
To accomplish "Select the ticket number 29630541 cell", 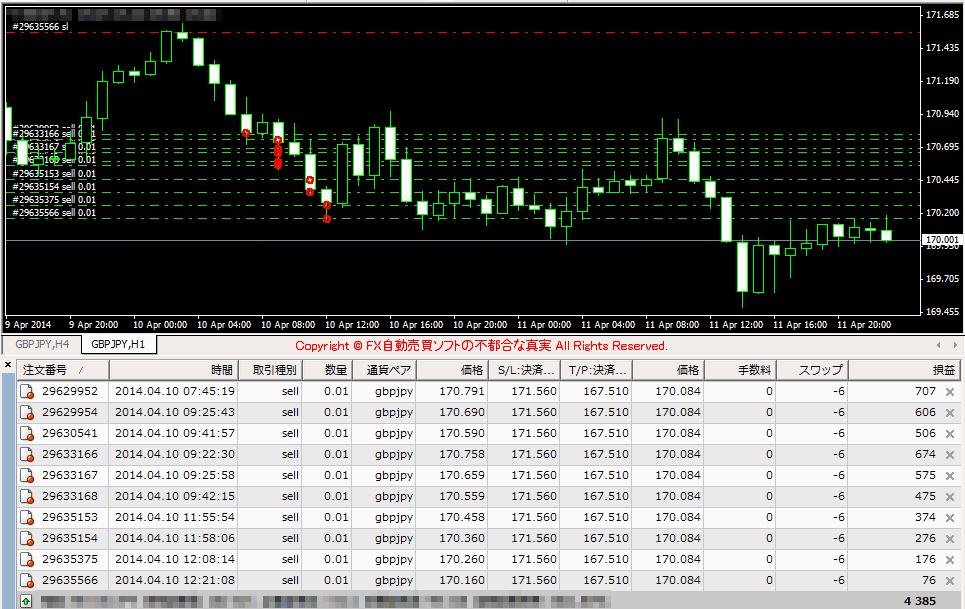I will (70, 433).
